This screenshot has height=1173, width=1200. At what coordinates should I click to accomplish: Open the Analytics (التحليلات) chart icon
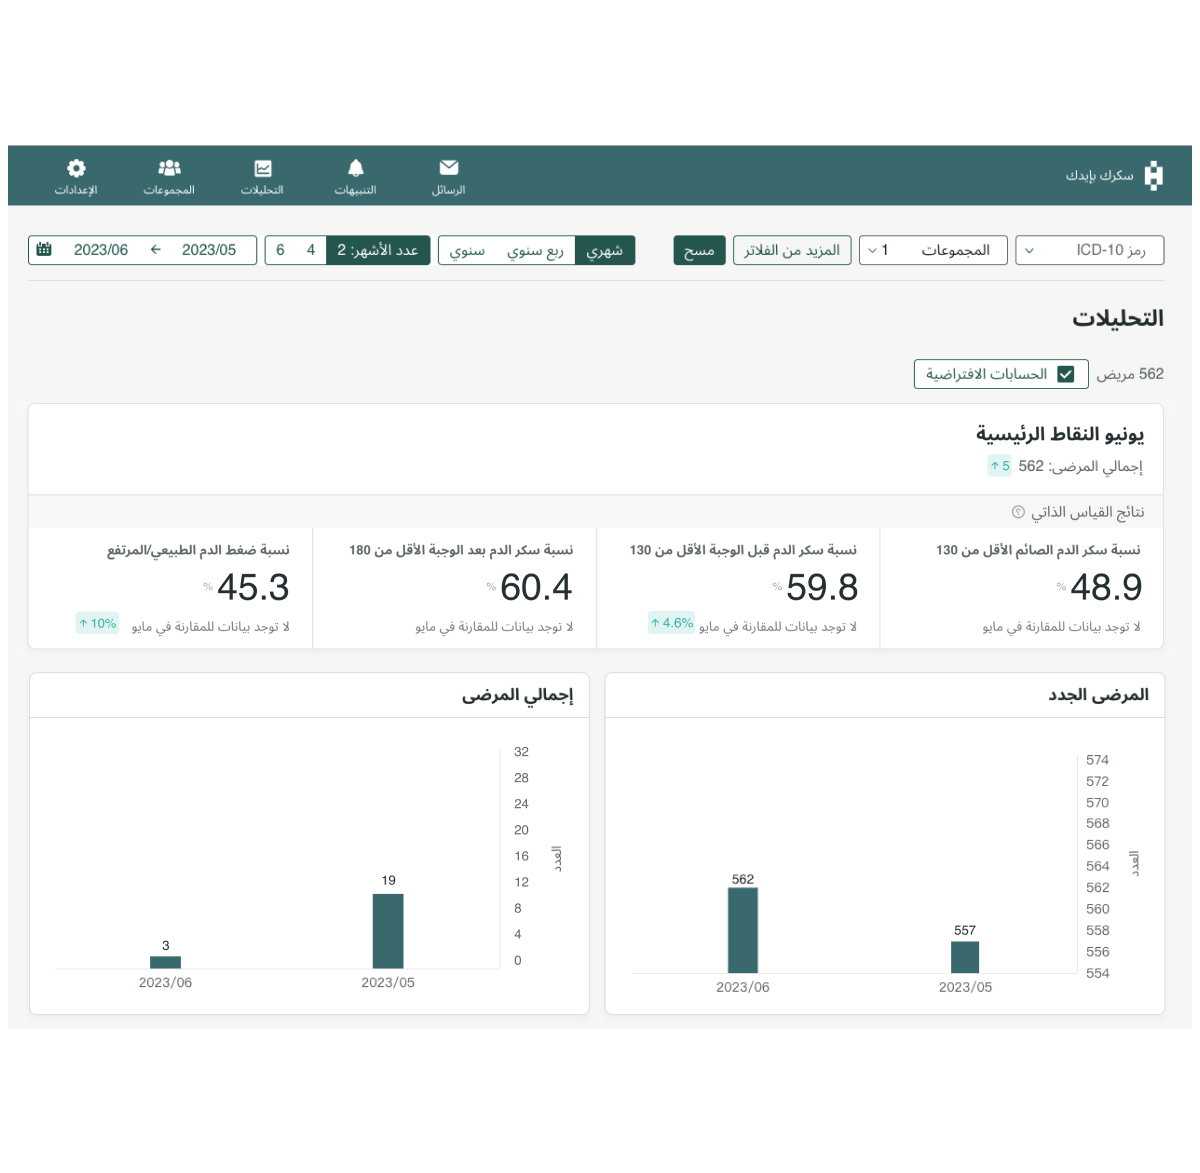[262, 168]
